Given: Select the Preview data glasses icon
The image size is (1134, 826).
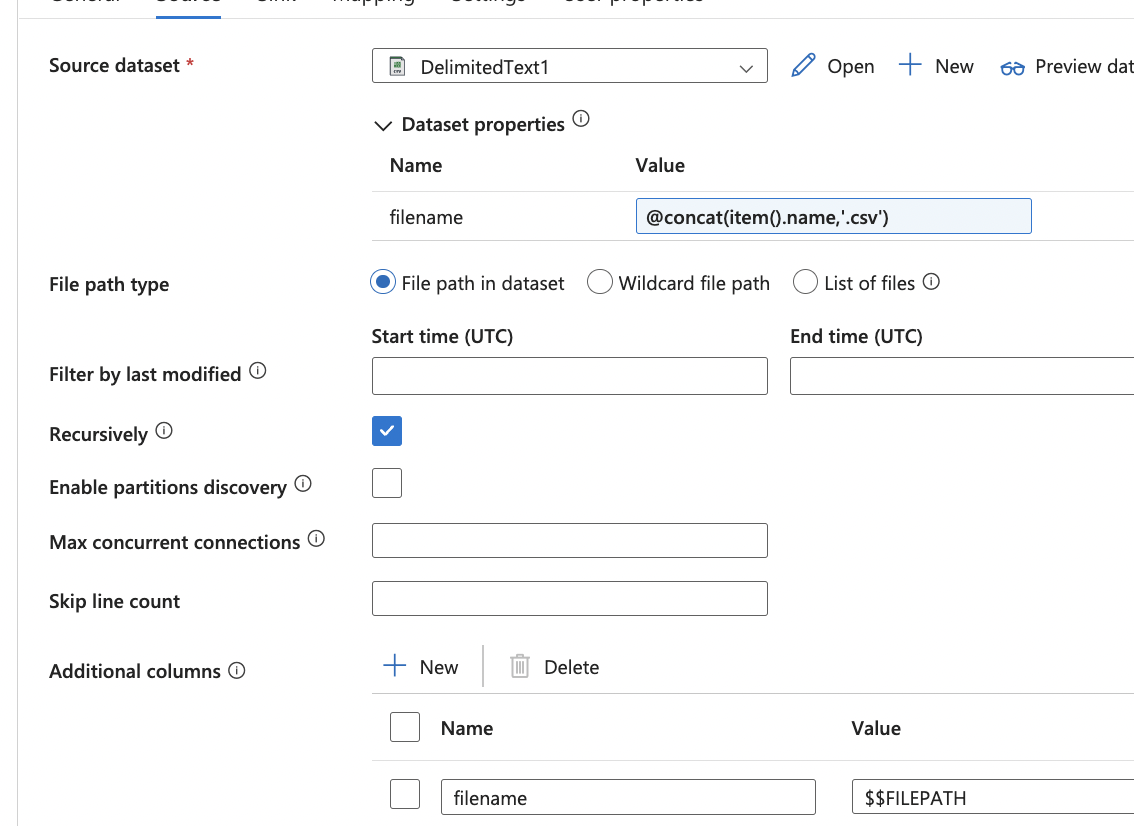Looking at the screenshot, I should click(x=1012, y=66).
